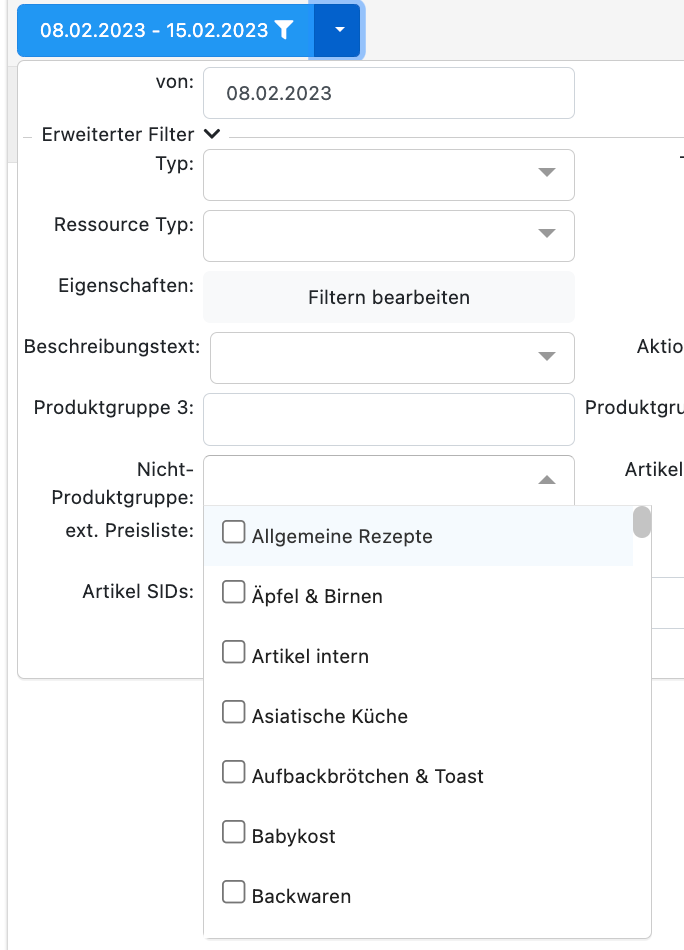Click into the Produktgruppe 3 field
This screenshot has height=950, width=684.
pos(388,418)
